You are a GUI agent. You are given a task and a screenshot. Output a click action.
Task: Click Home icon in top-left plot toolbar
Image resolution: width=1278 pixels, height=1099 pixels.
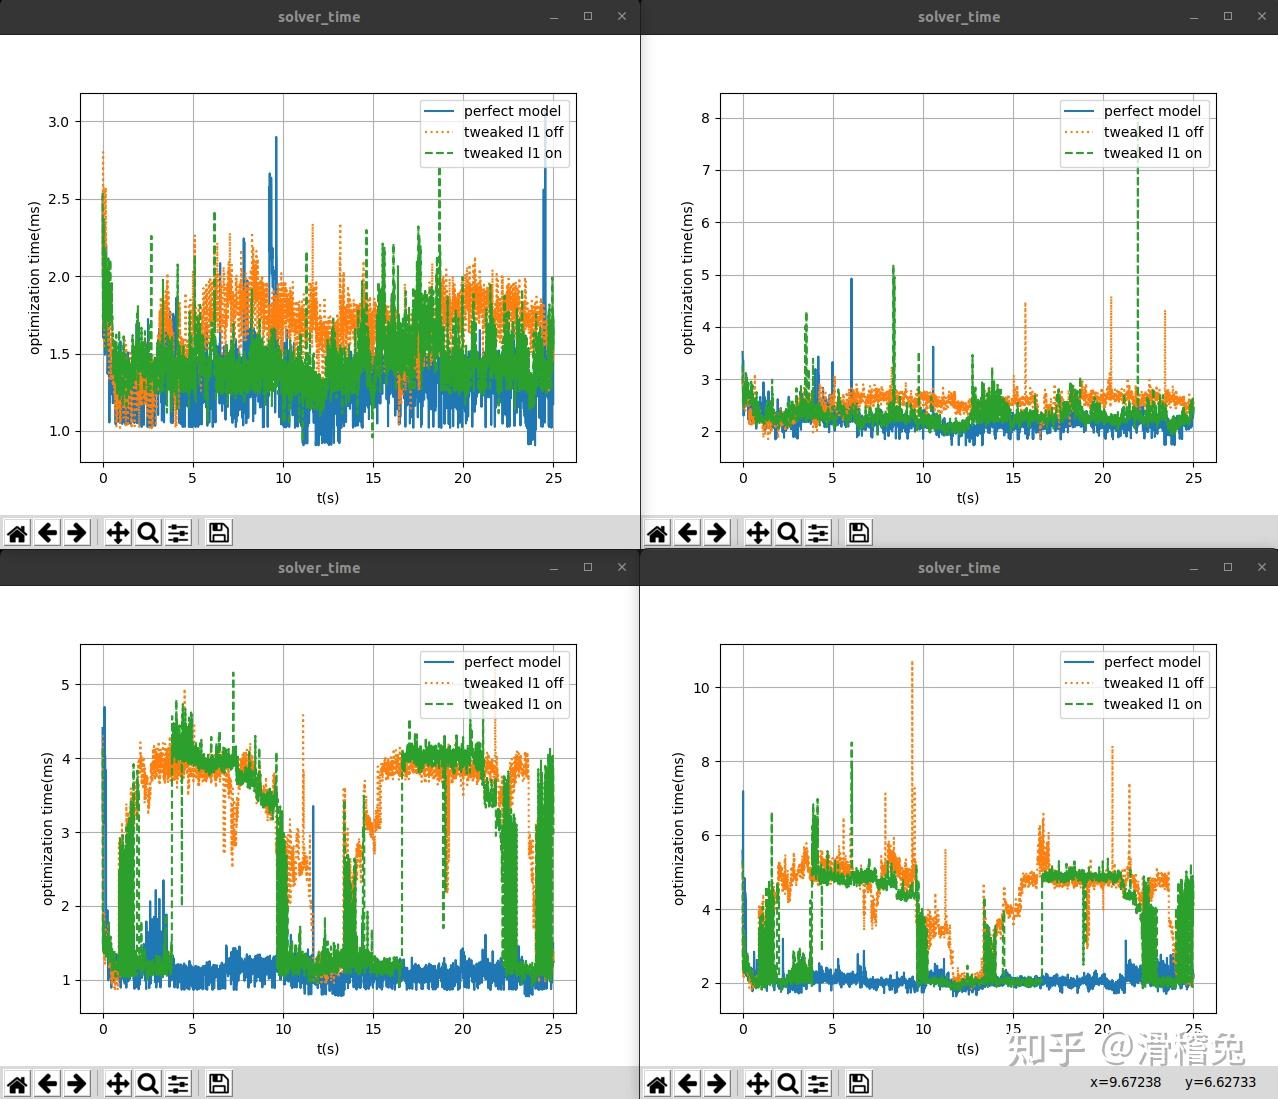click(x=17, y=533)
